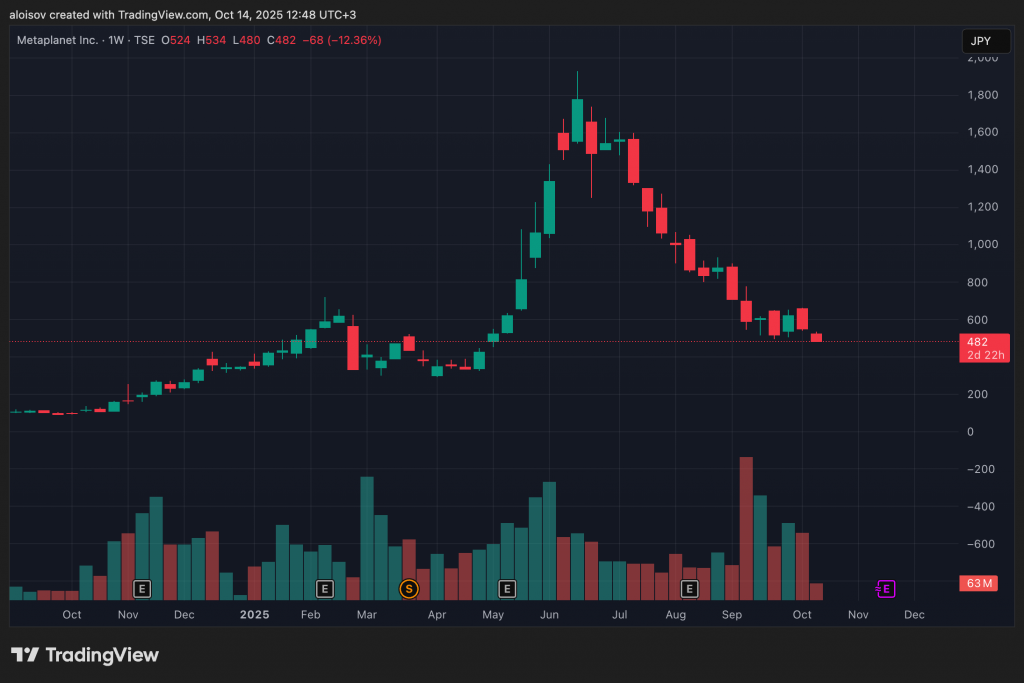The width and height of the screenshot is (1024, 683).
Task: Open the purple upcoming earnings E marker
Action: pos(886,589)
